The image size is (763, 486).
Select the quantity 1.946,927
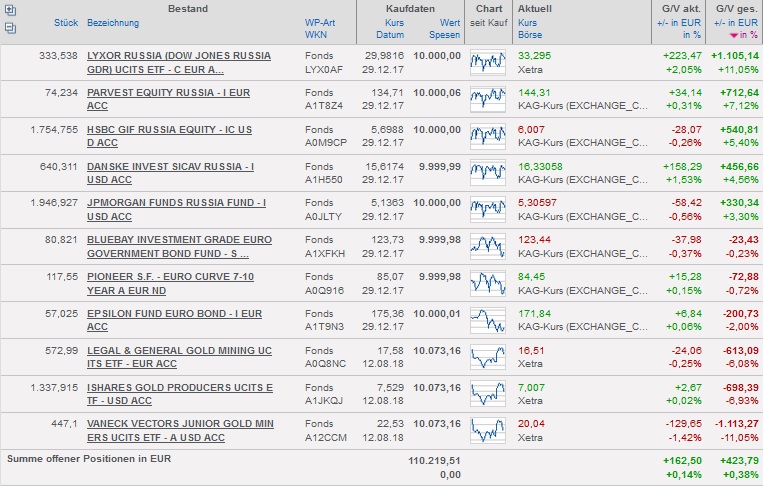click(54, 202)
